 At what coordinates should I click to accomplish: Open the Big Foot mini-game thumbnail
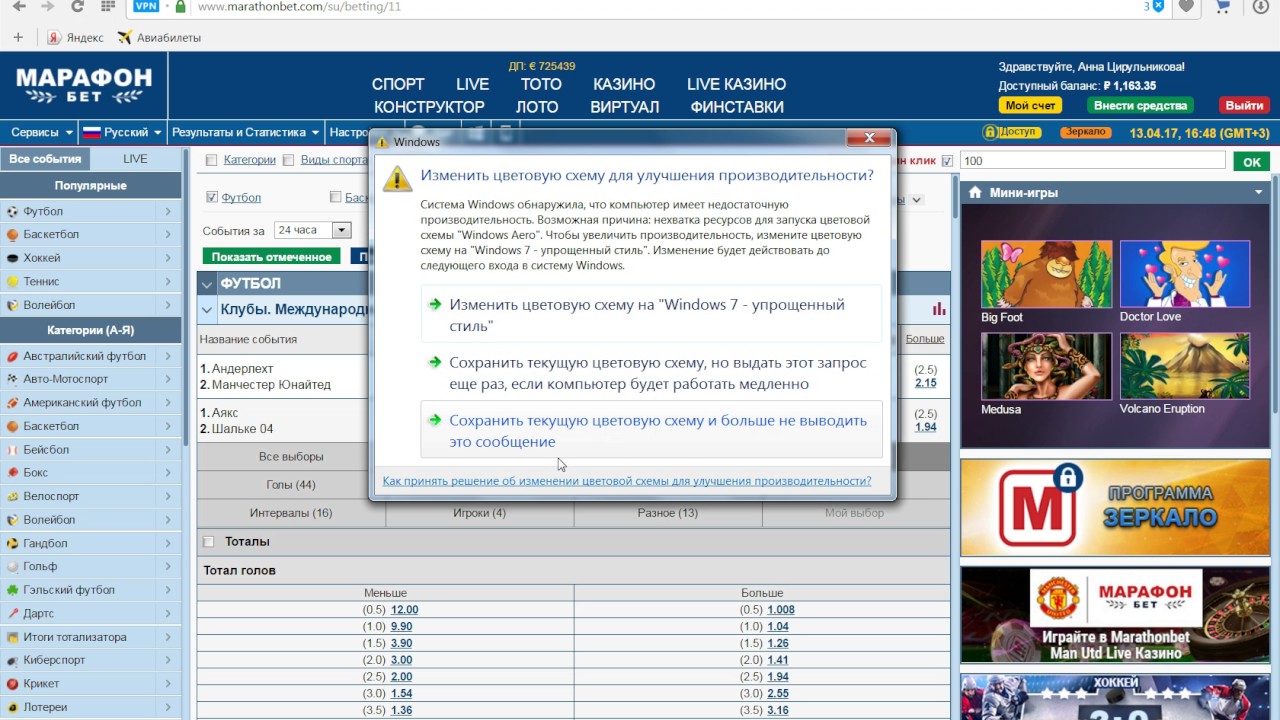[x=1046, y=274]
